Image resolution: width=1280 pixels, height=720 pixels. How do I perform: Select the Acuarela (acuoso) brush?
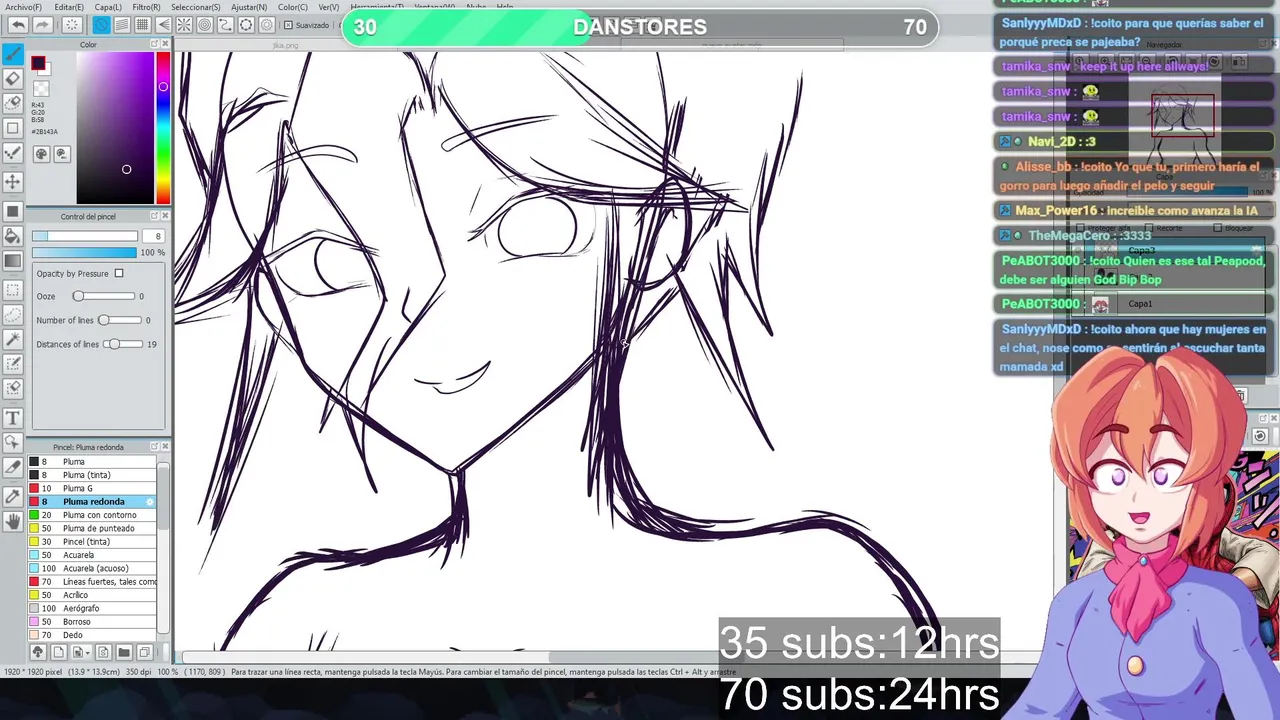(92, 568)
